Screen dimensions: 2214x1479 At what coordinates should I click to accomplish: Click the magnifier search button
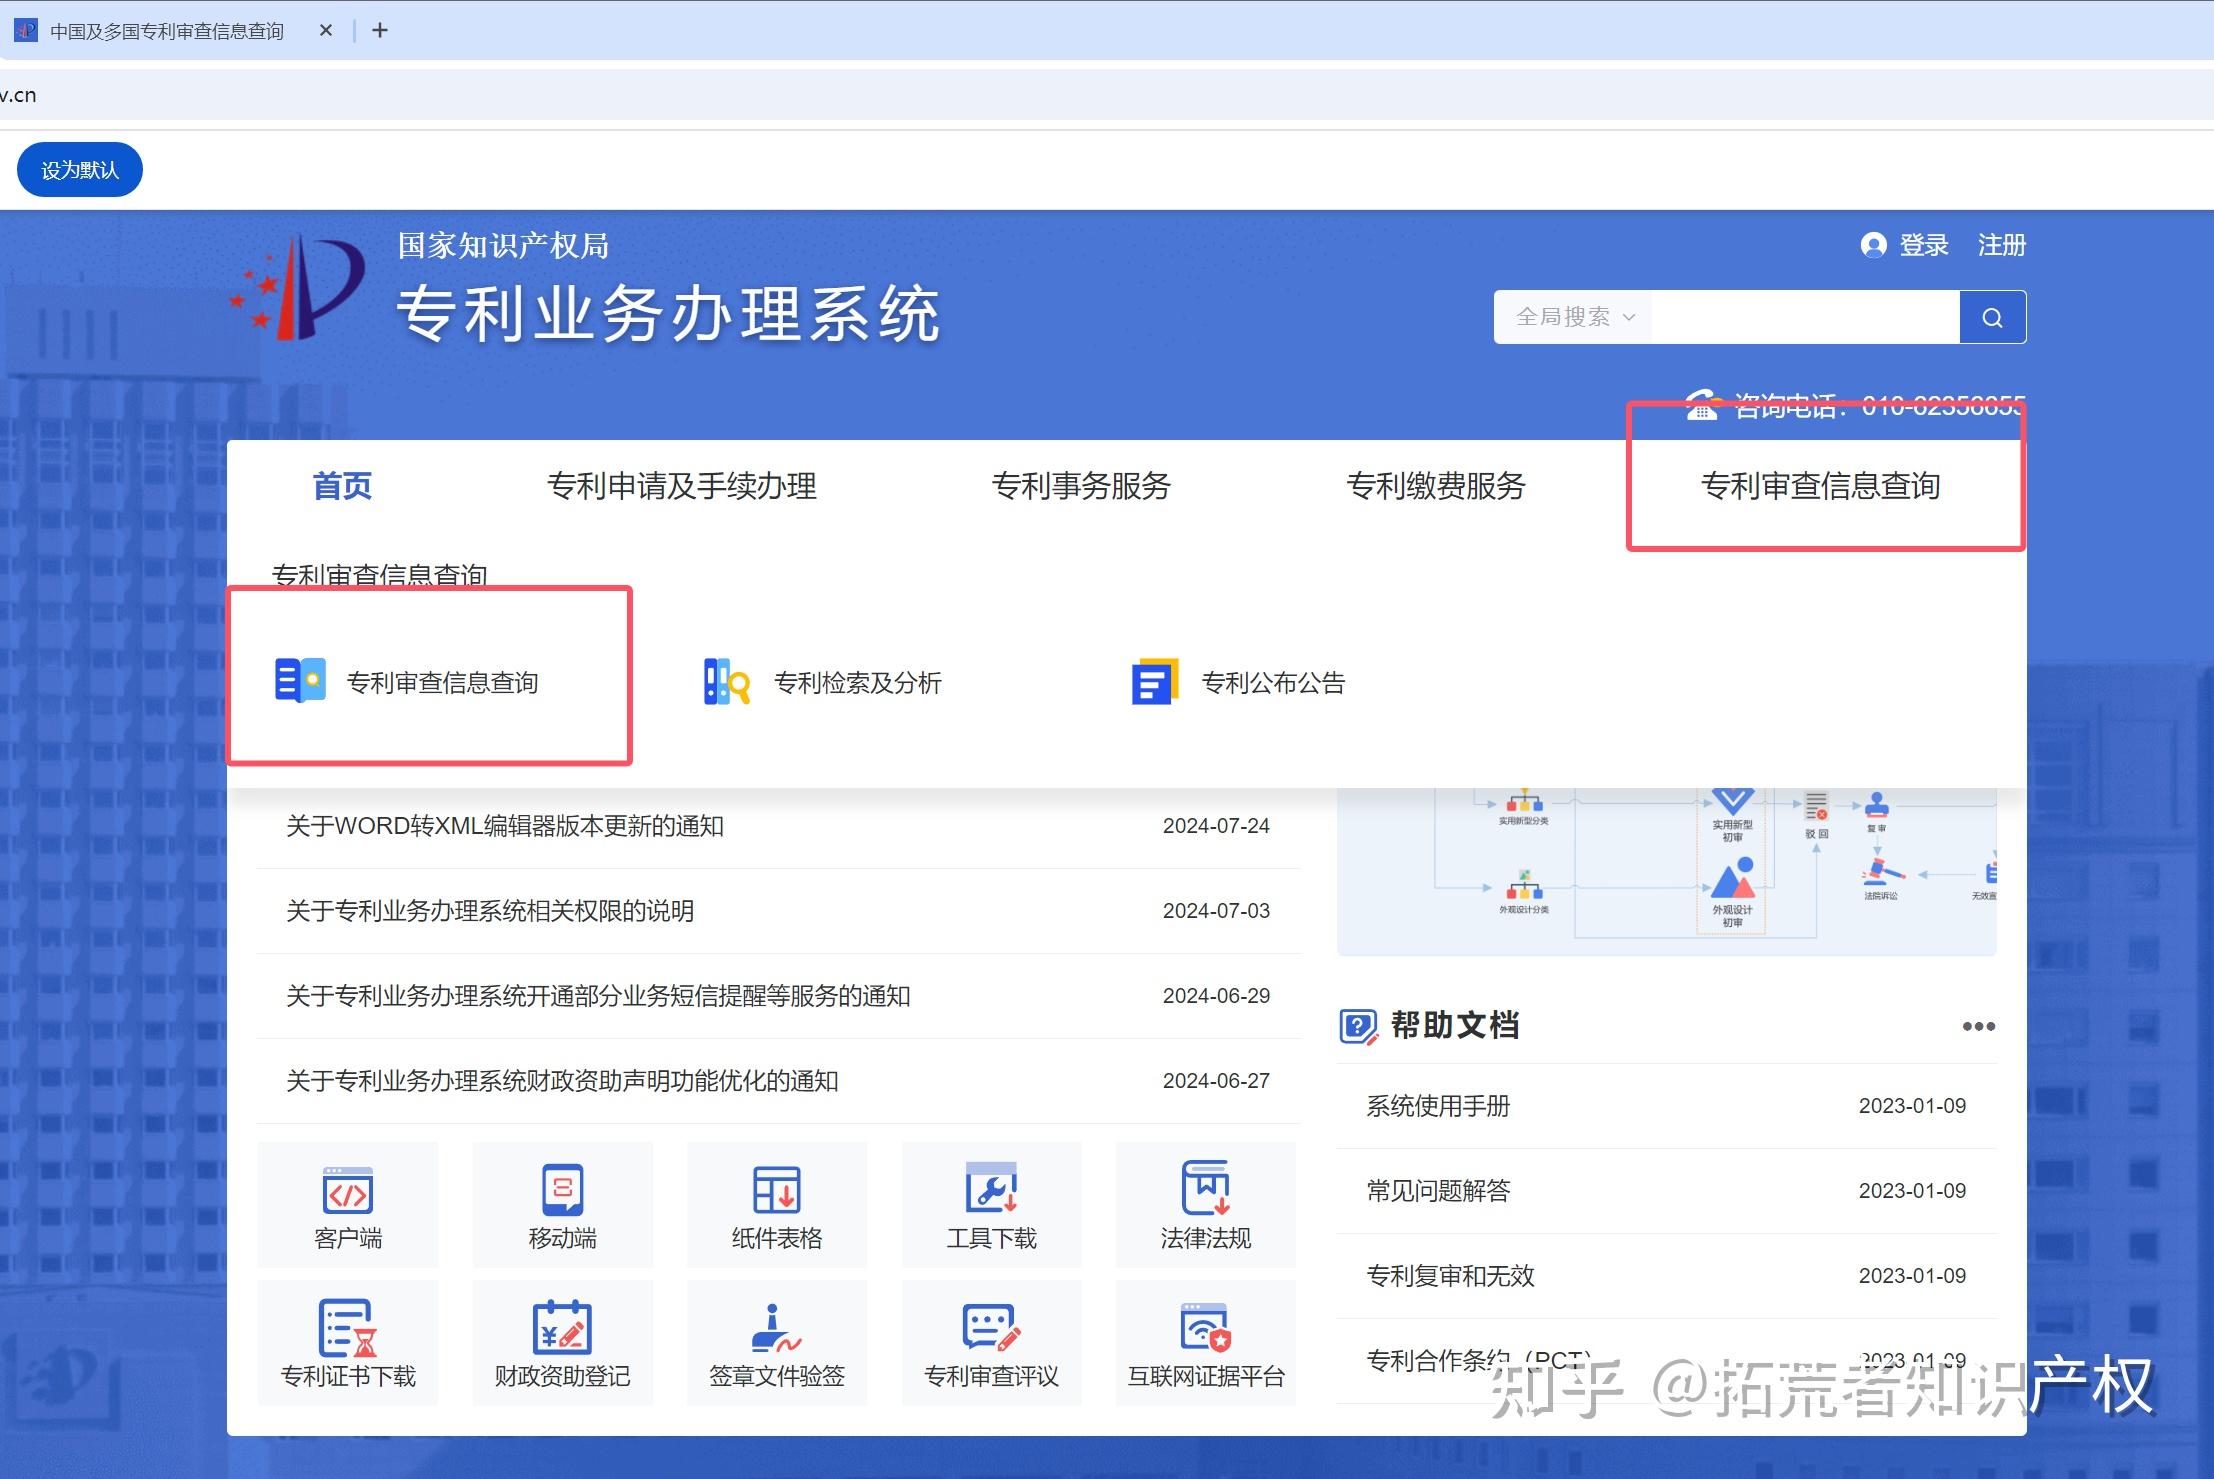[1992, 317]
